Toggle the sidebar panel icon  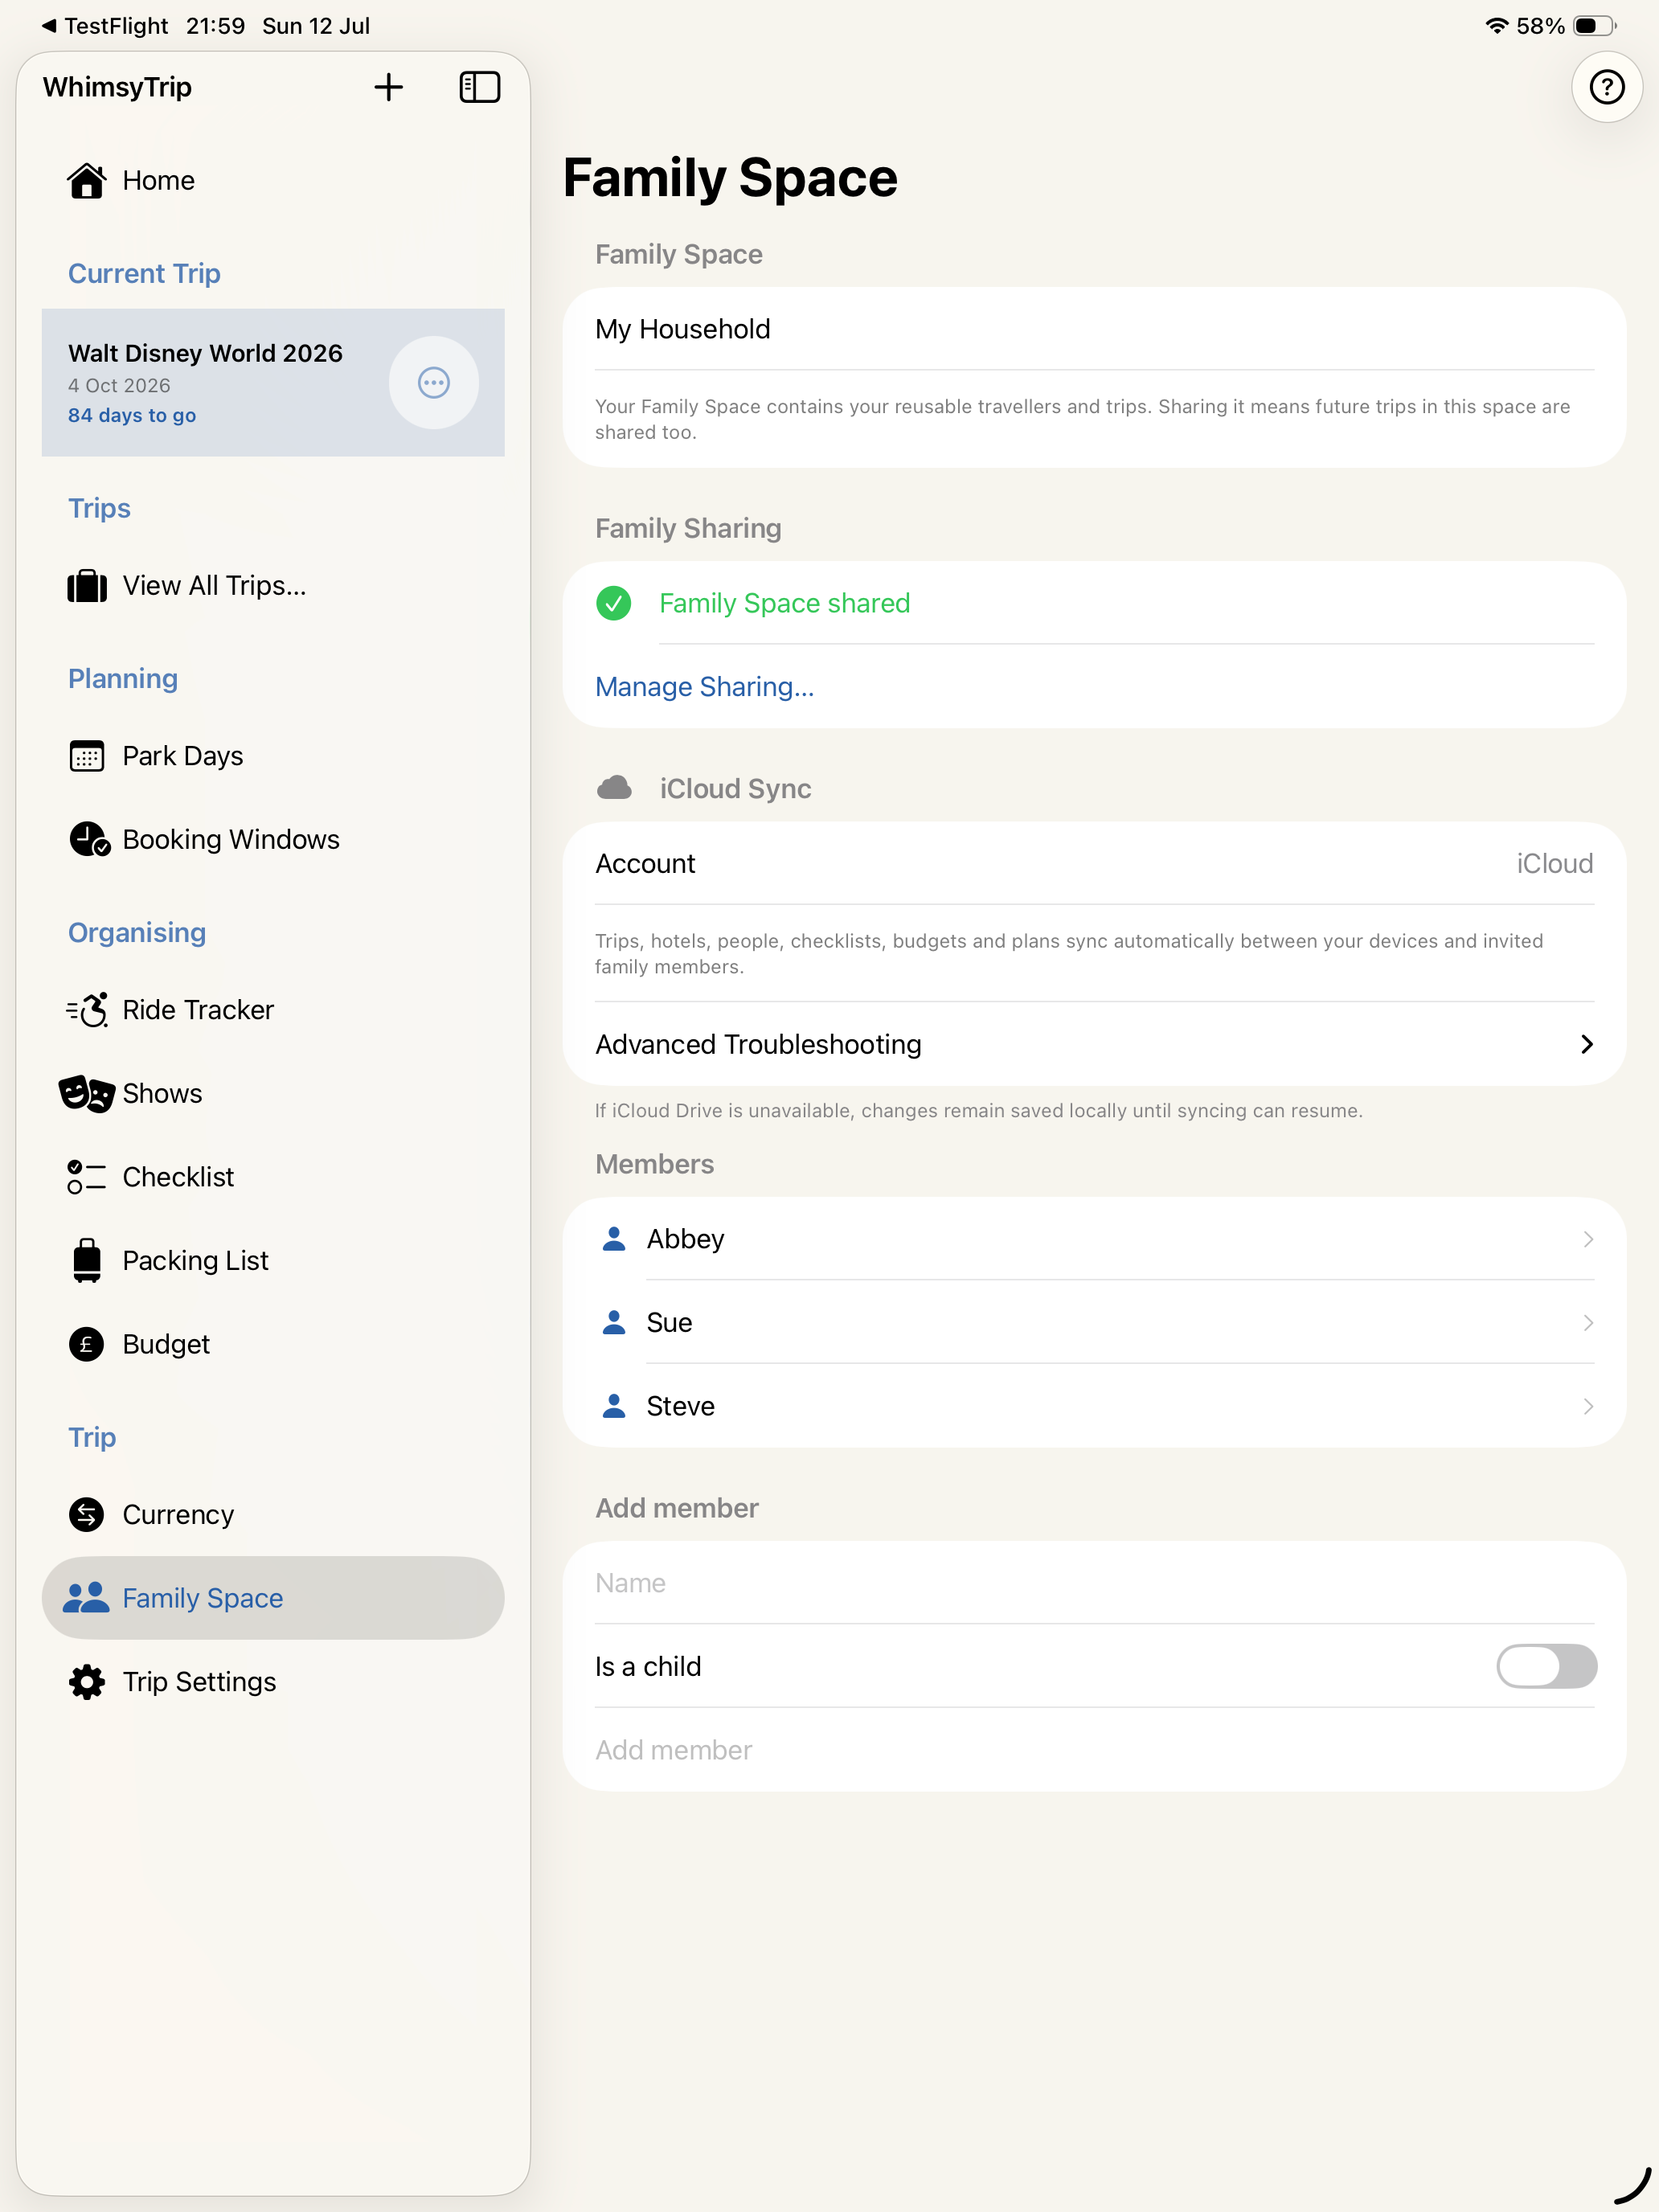point(479,87)
